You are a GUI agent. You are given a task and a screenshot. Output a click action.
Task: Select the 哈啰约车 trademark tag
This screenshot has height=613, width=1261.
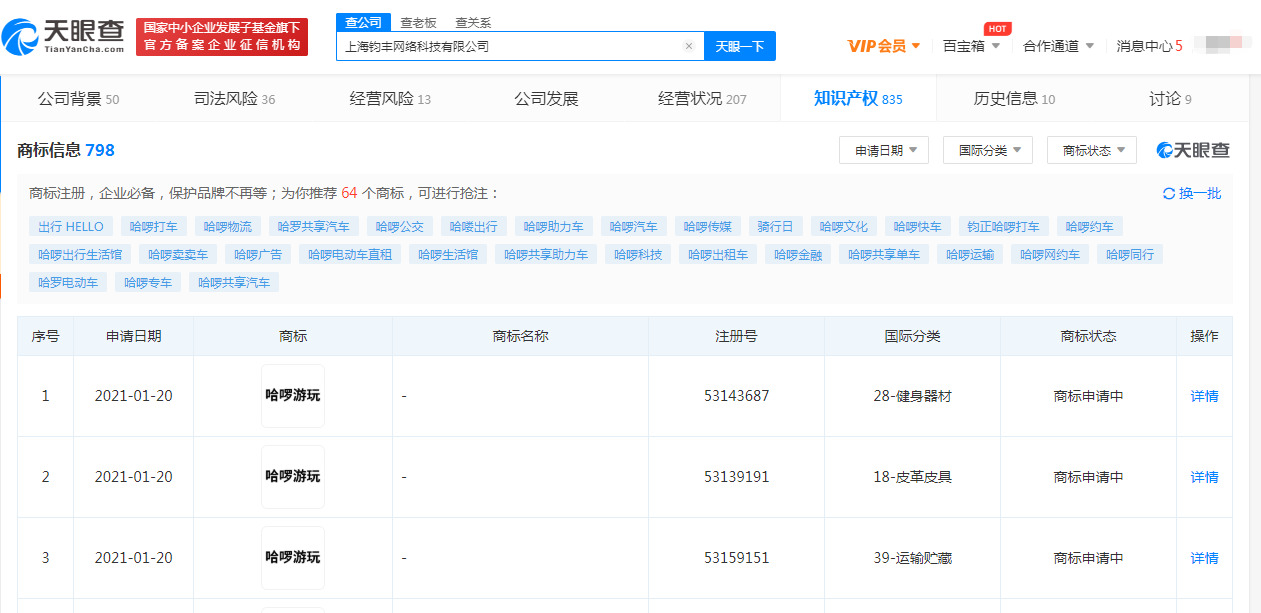(1090, 226)
